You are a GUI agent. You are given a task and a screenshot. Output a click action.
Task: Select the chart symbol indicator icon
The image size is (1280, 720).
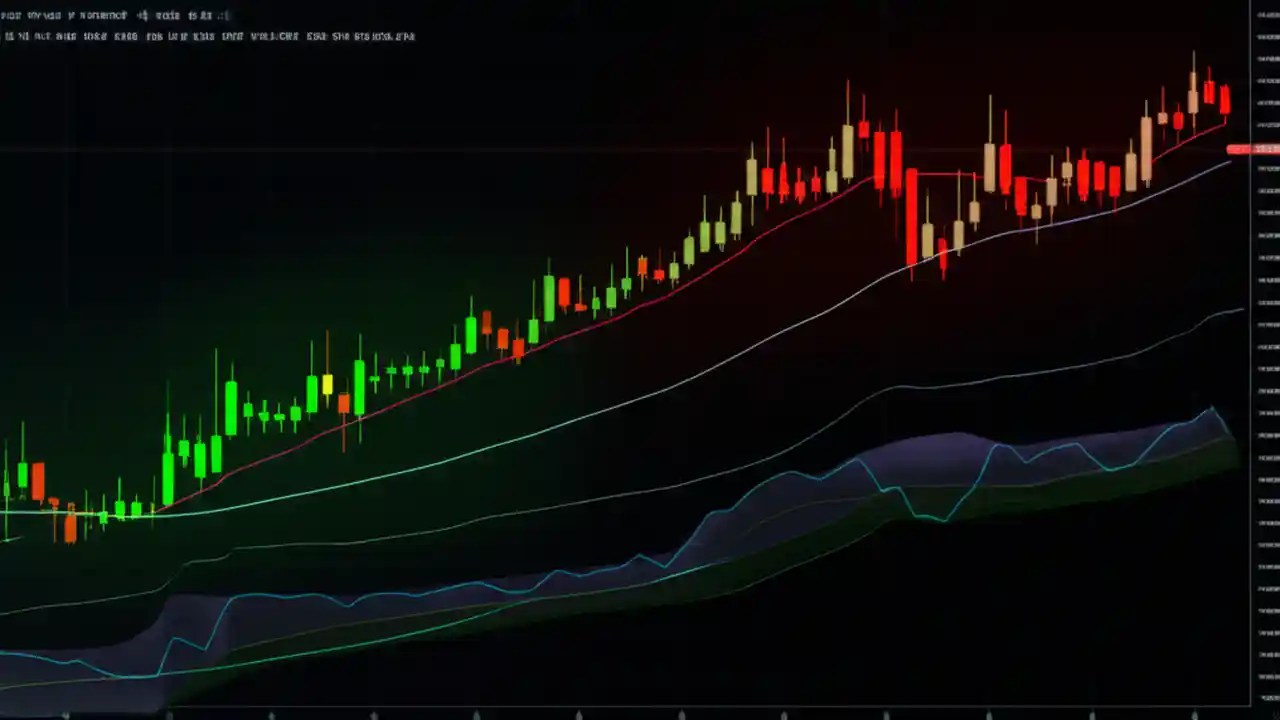click(x=10, y=15)
